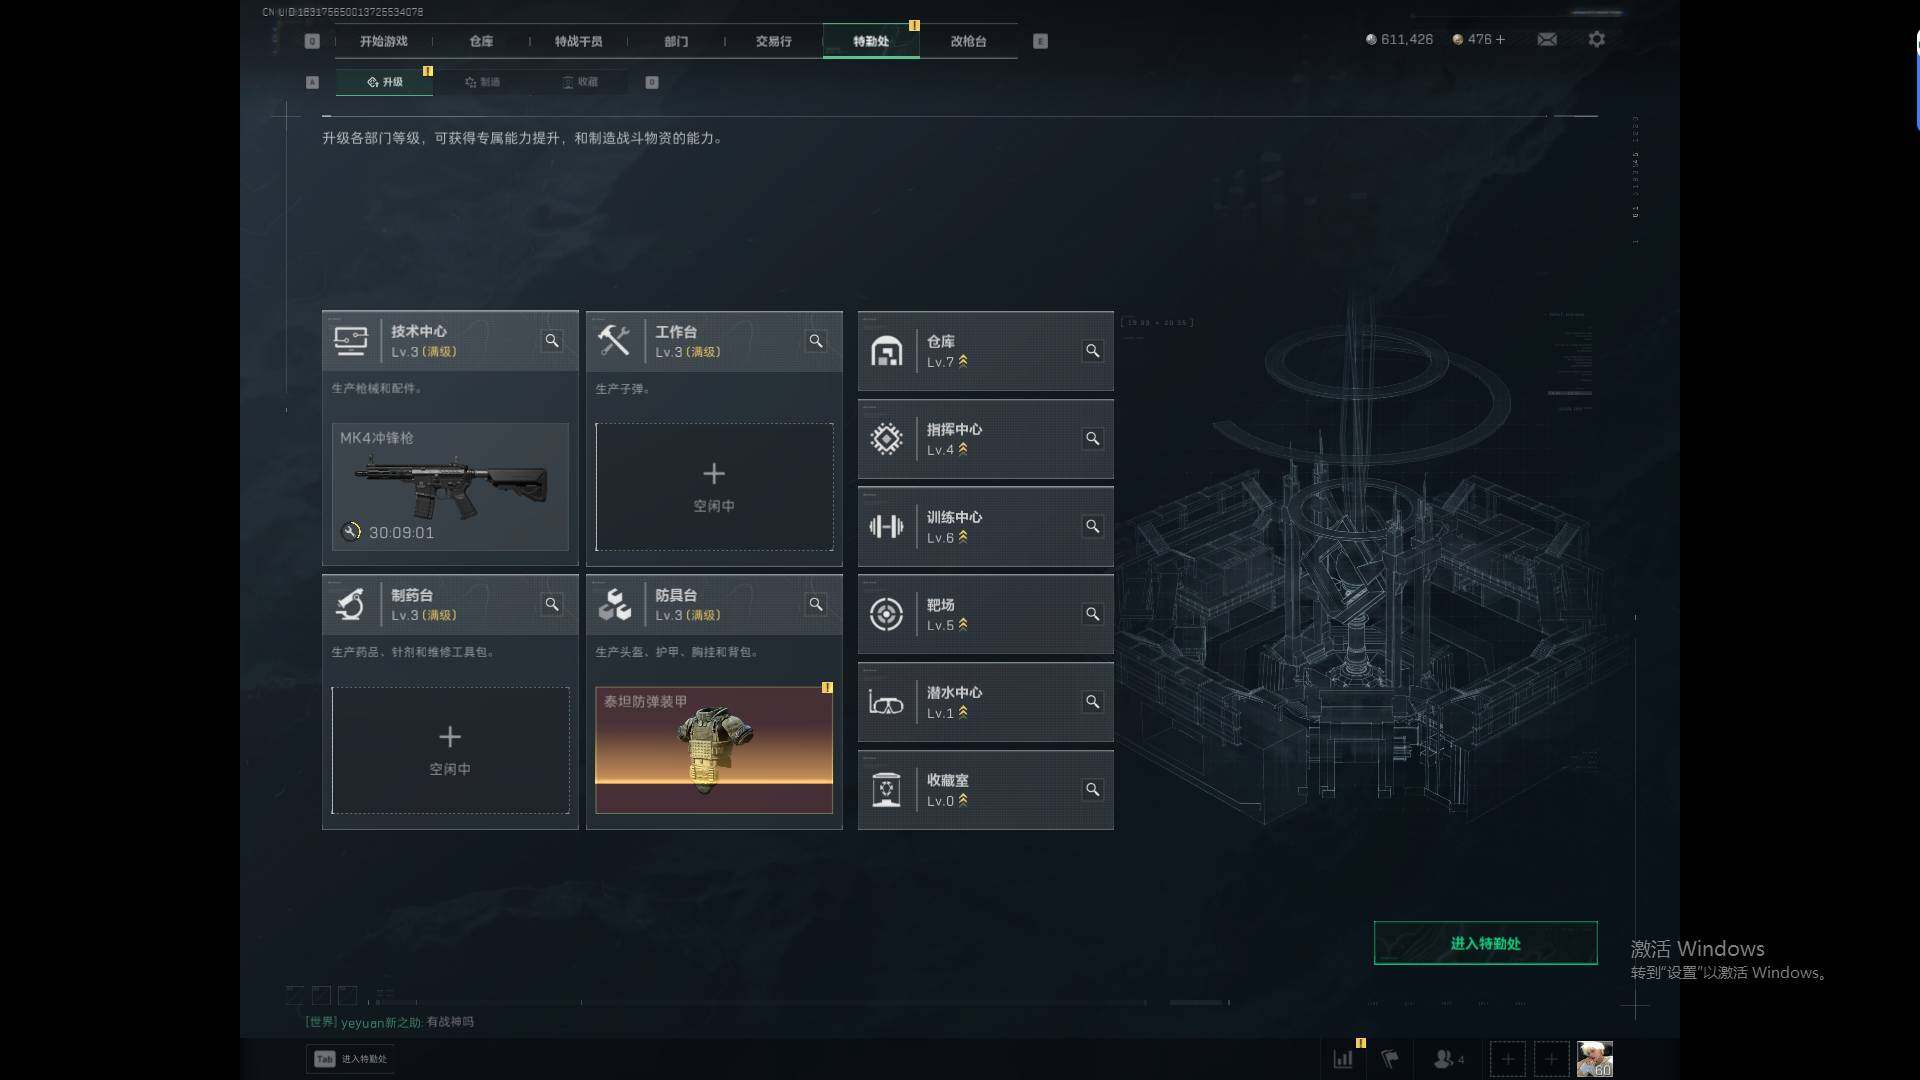1920x1080 pixels.
Task: Click the magnifier icon on 工作台
Action: (x=816, y=341)
